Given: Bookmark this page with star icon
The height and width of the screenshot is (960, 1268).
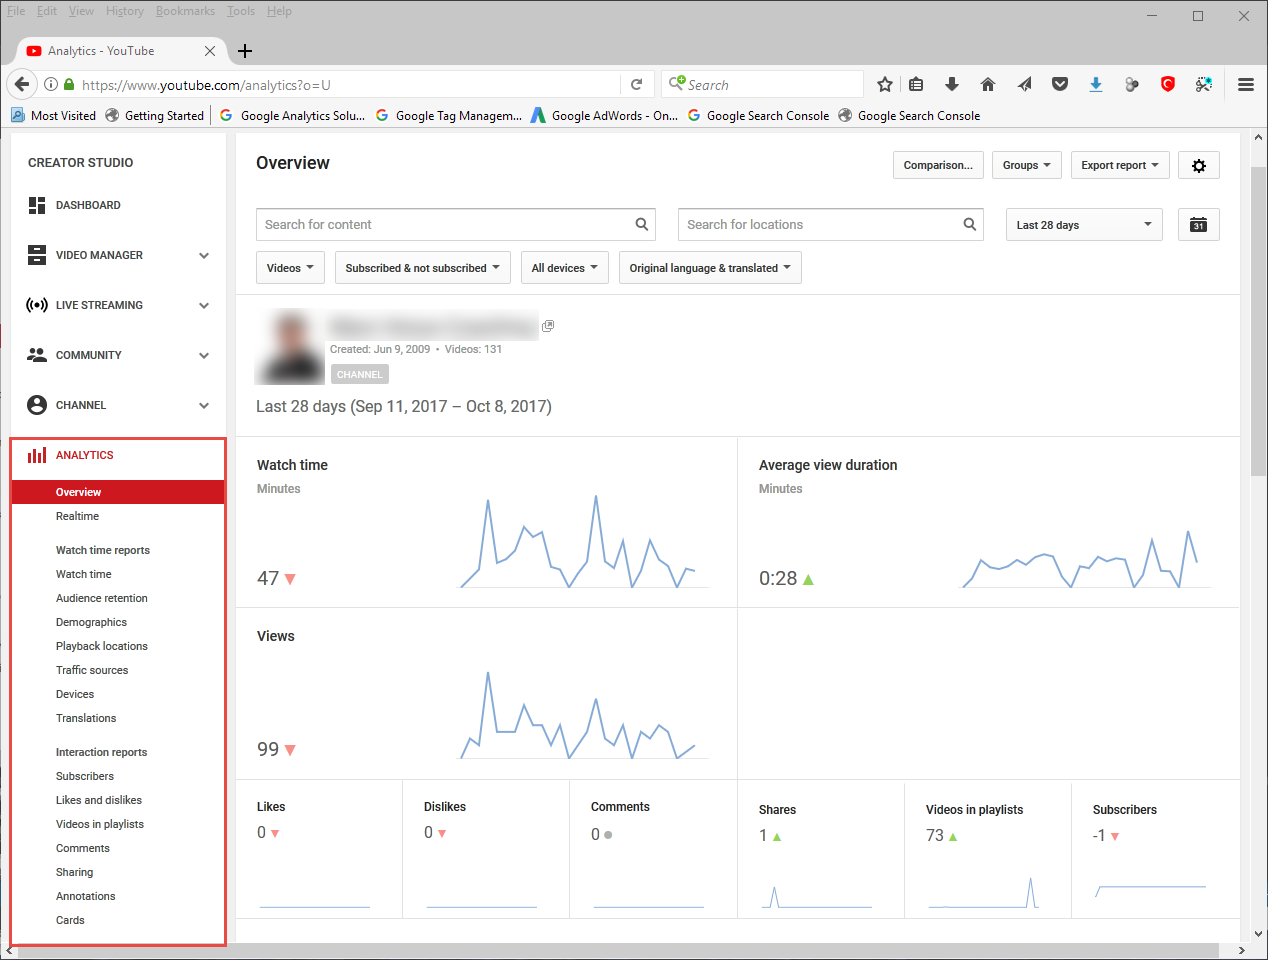Looking at the screenshot, I should tap(884, 85).
